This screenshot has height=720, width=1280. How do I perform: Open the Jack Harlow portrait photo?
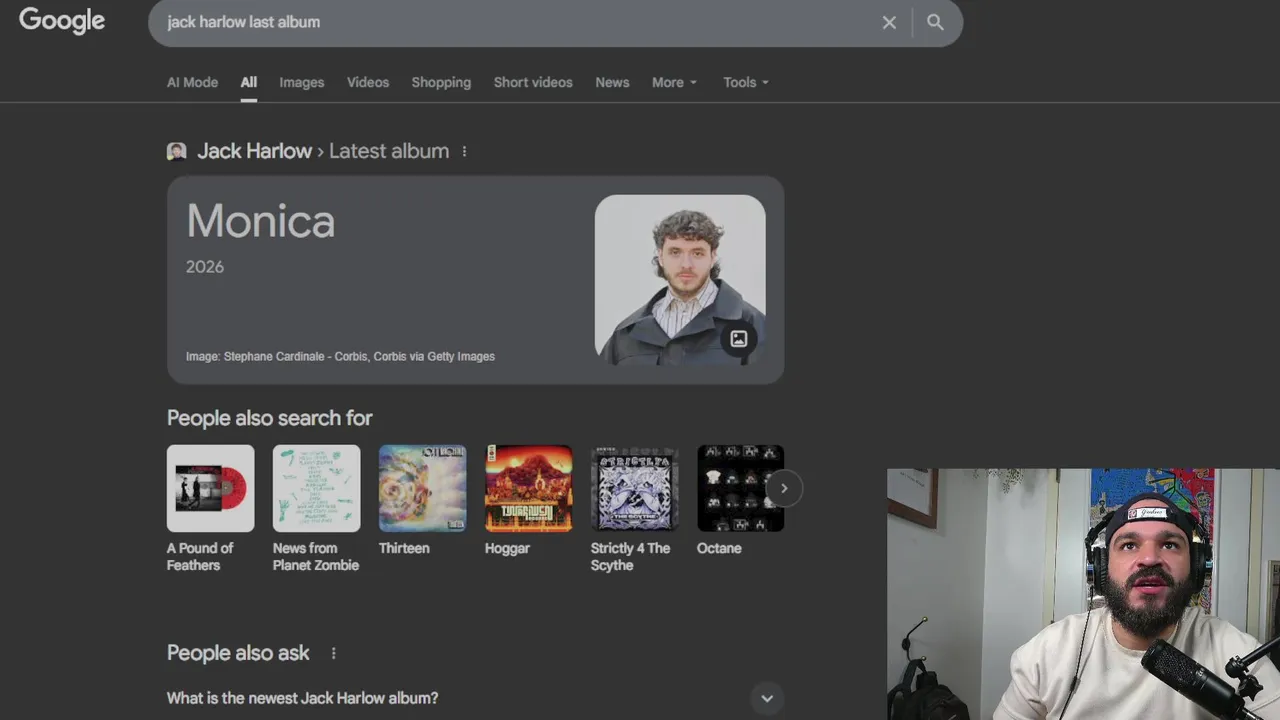pos(680,279)
